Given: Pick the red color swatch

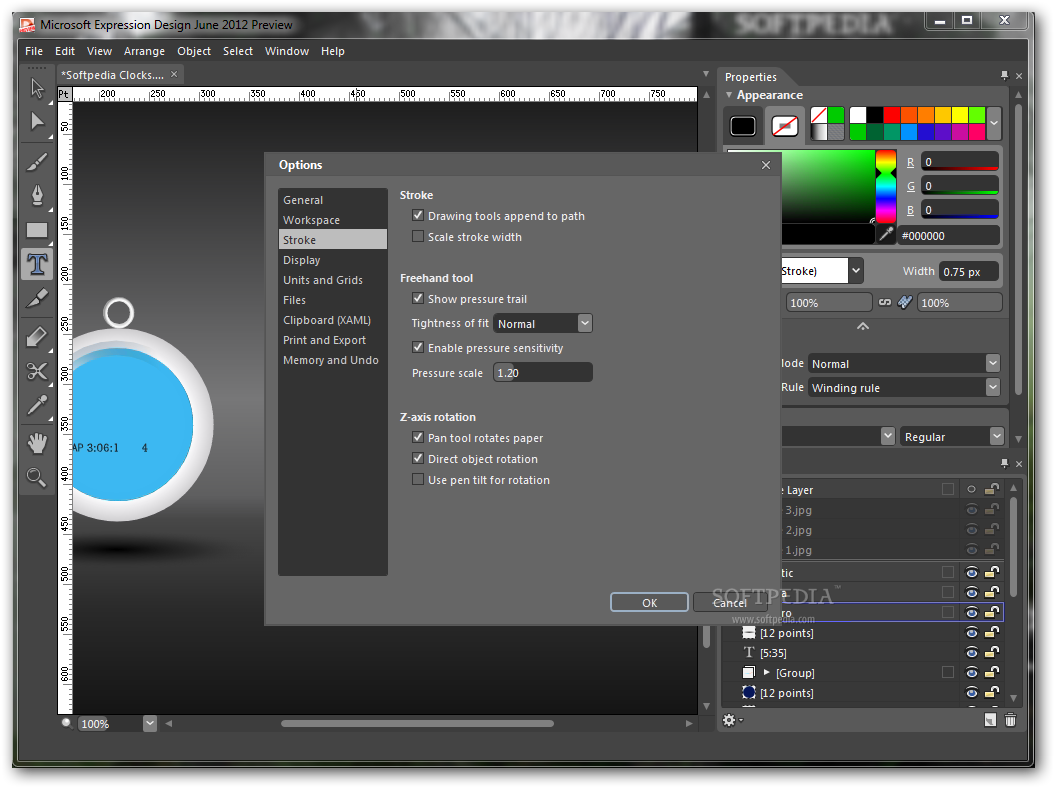Looking at the screenshot, I should (x=892, y=115).
